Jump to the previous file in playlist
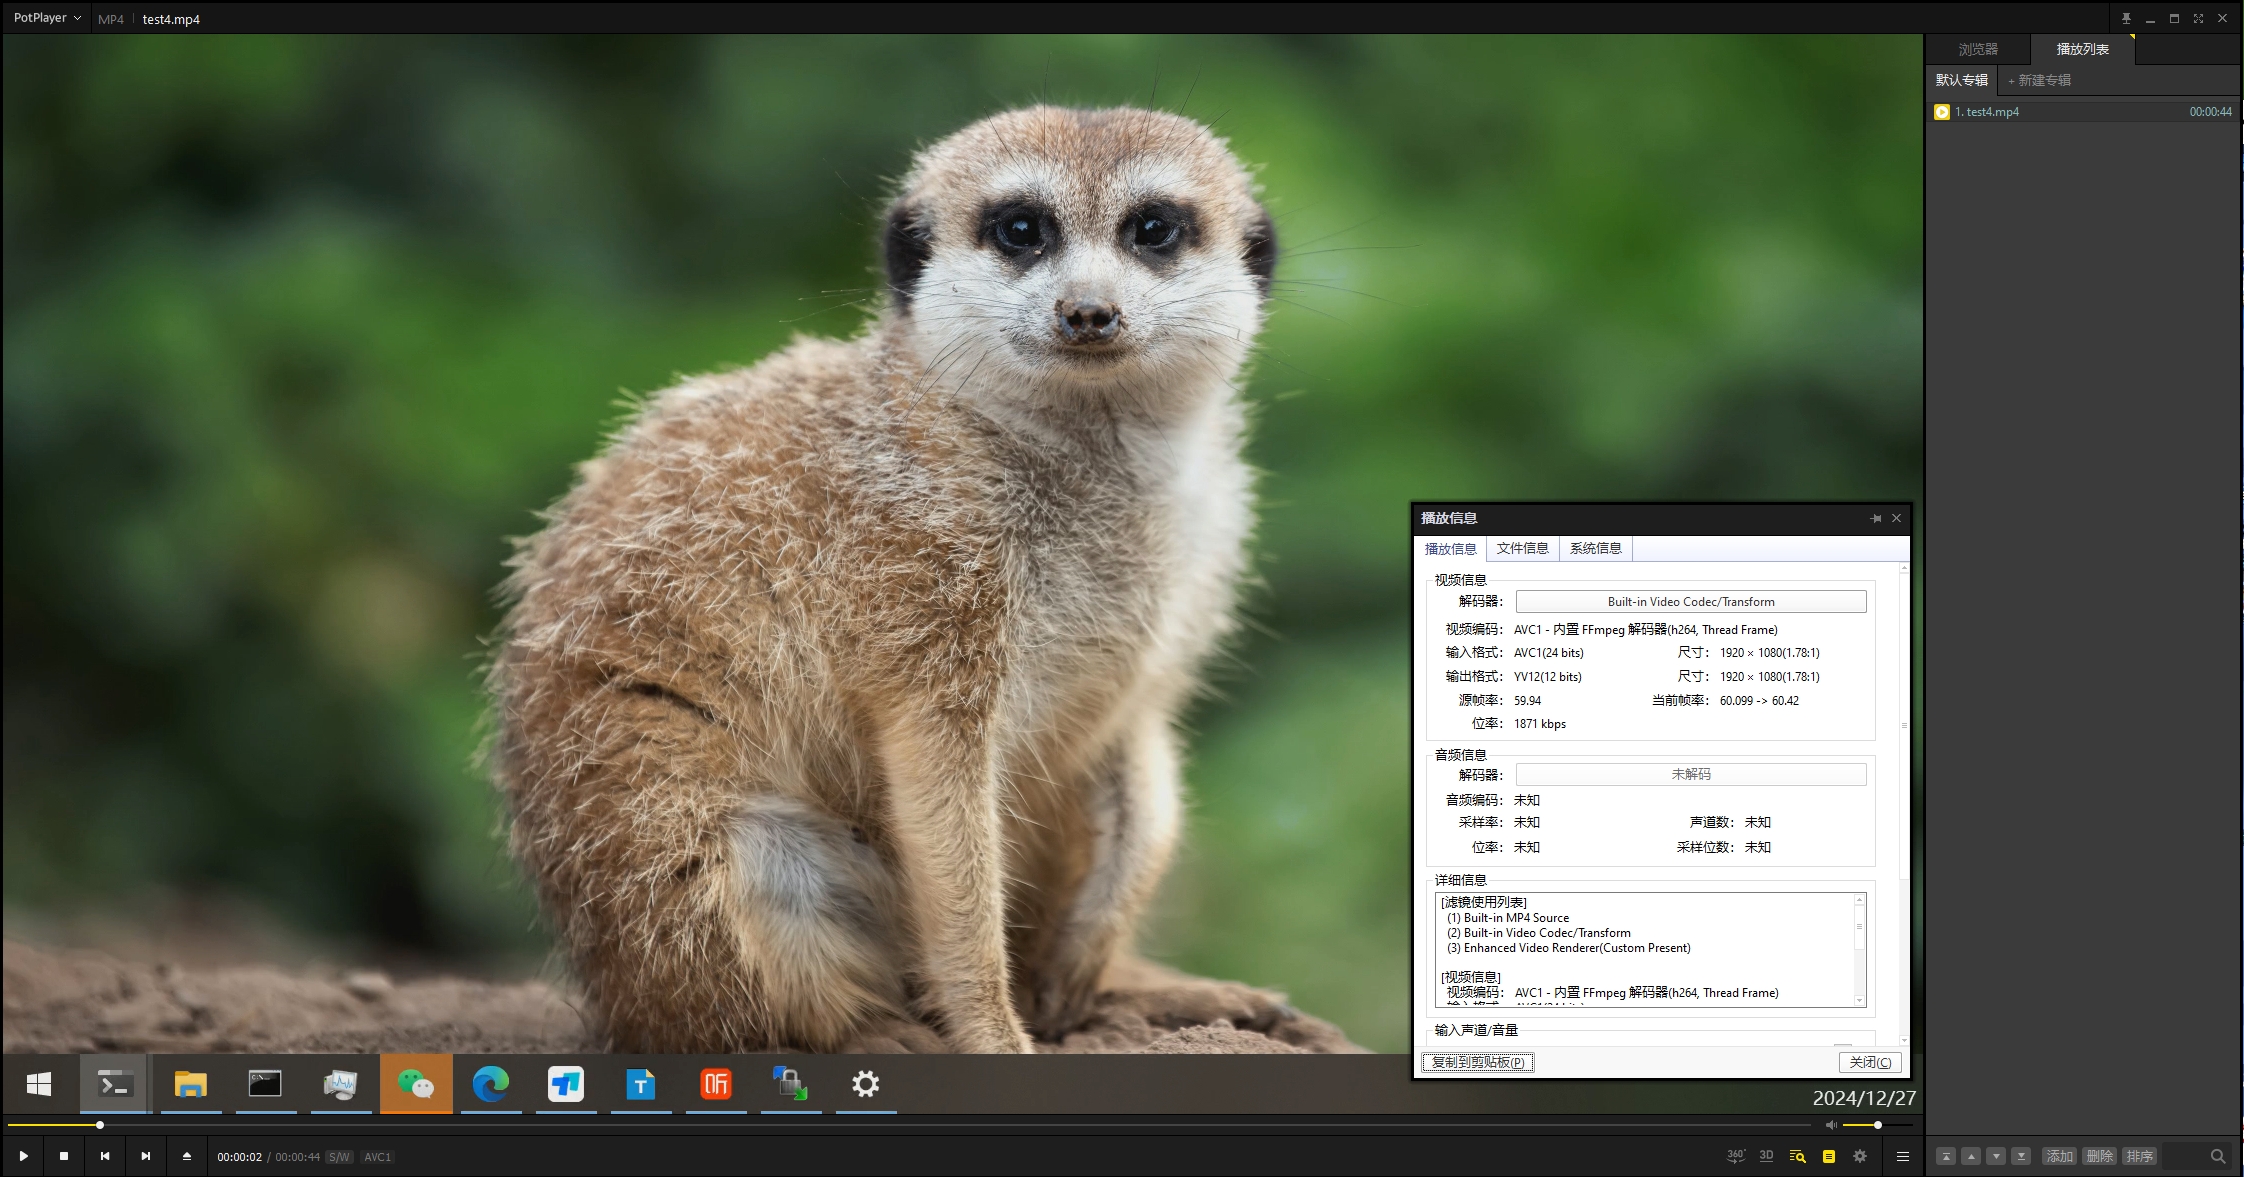The width and height of the screenshot is (2244, 1177). 105,1156
